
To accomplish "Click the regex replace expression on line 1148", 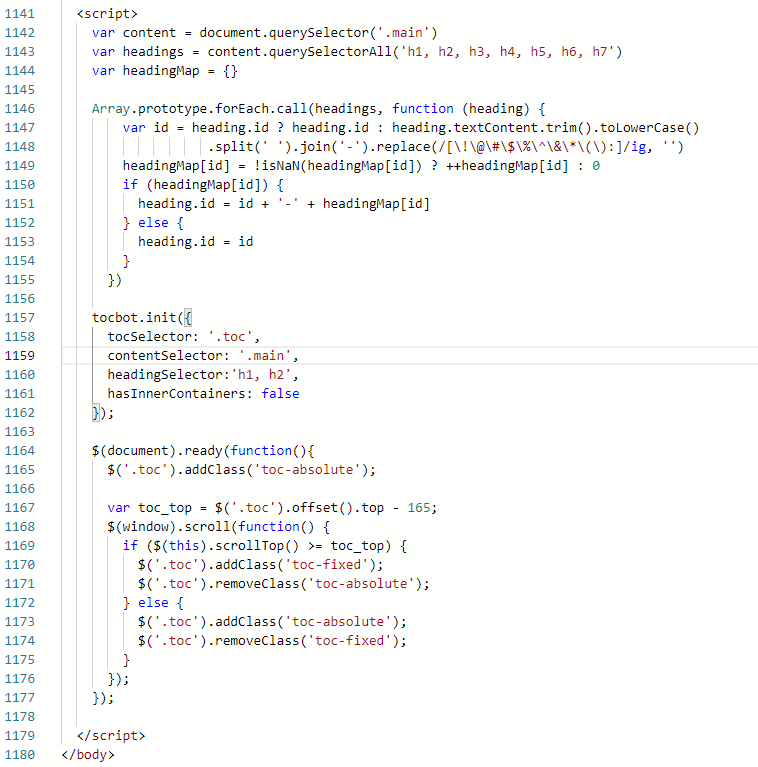I will (x=530, y=147).
